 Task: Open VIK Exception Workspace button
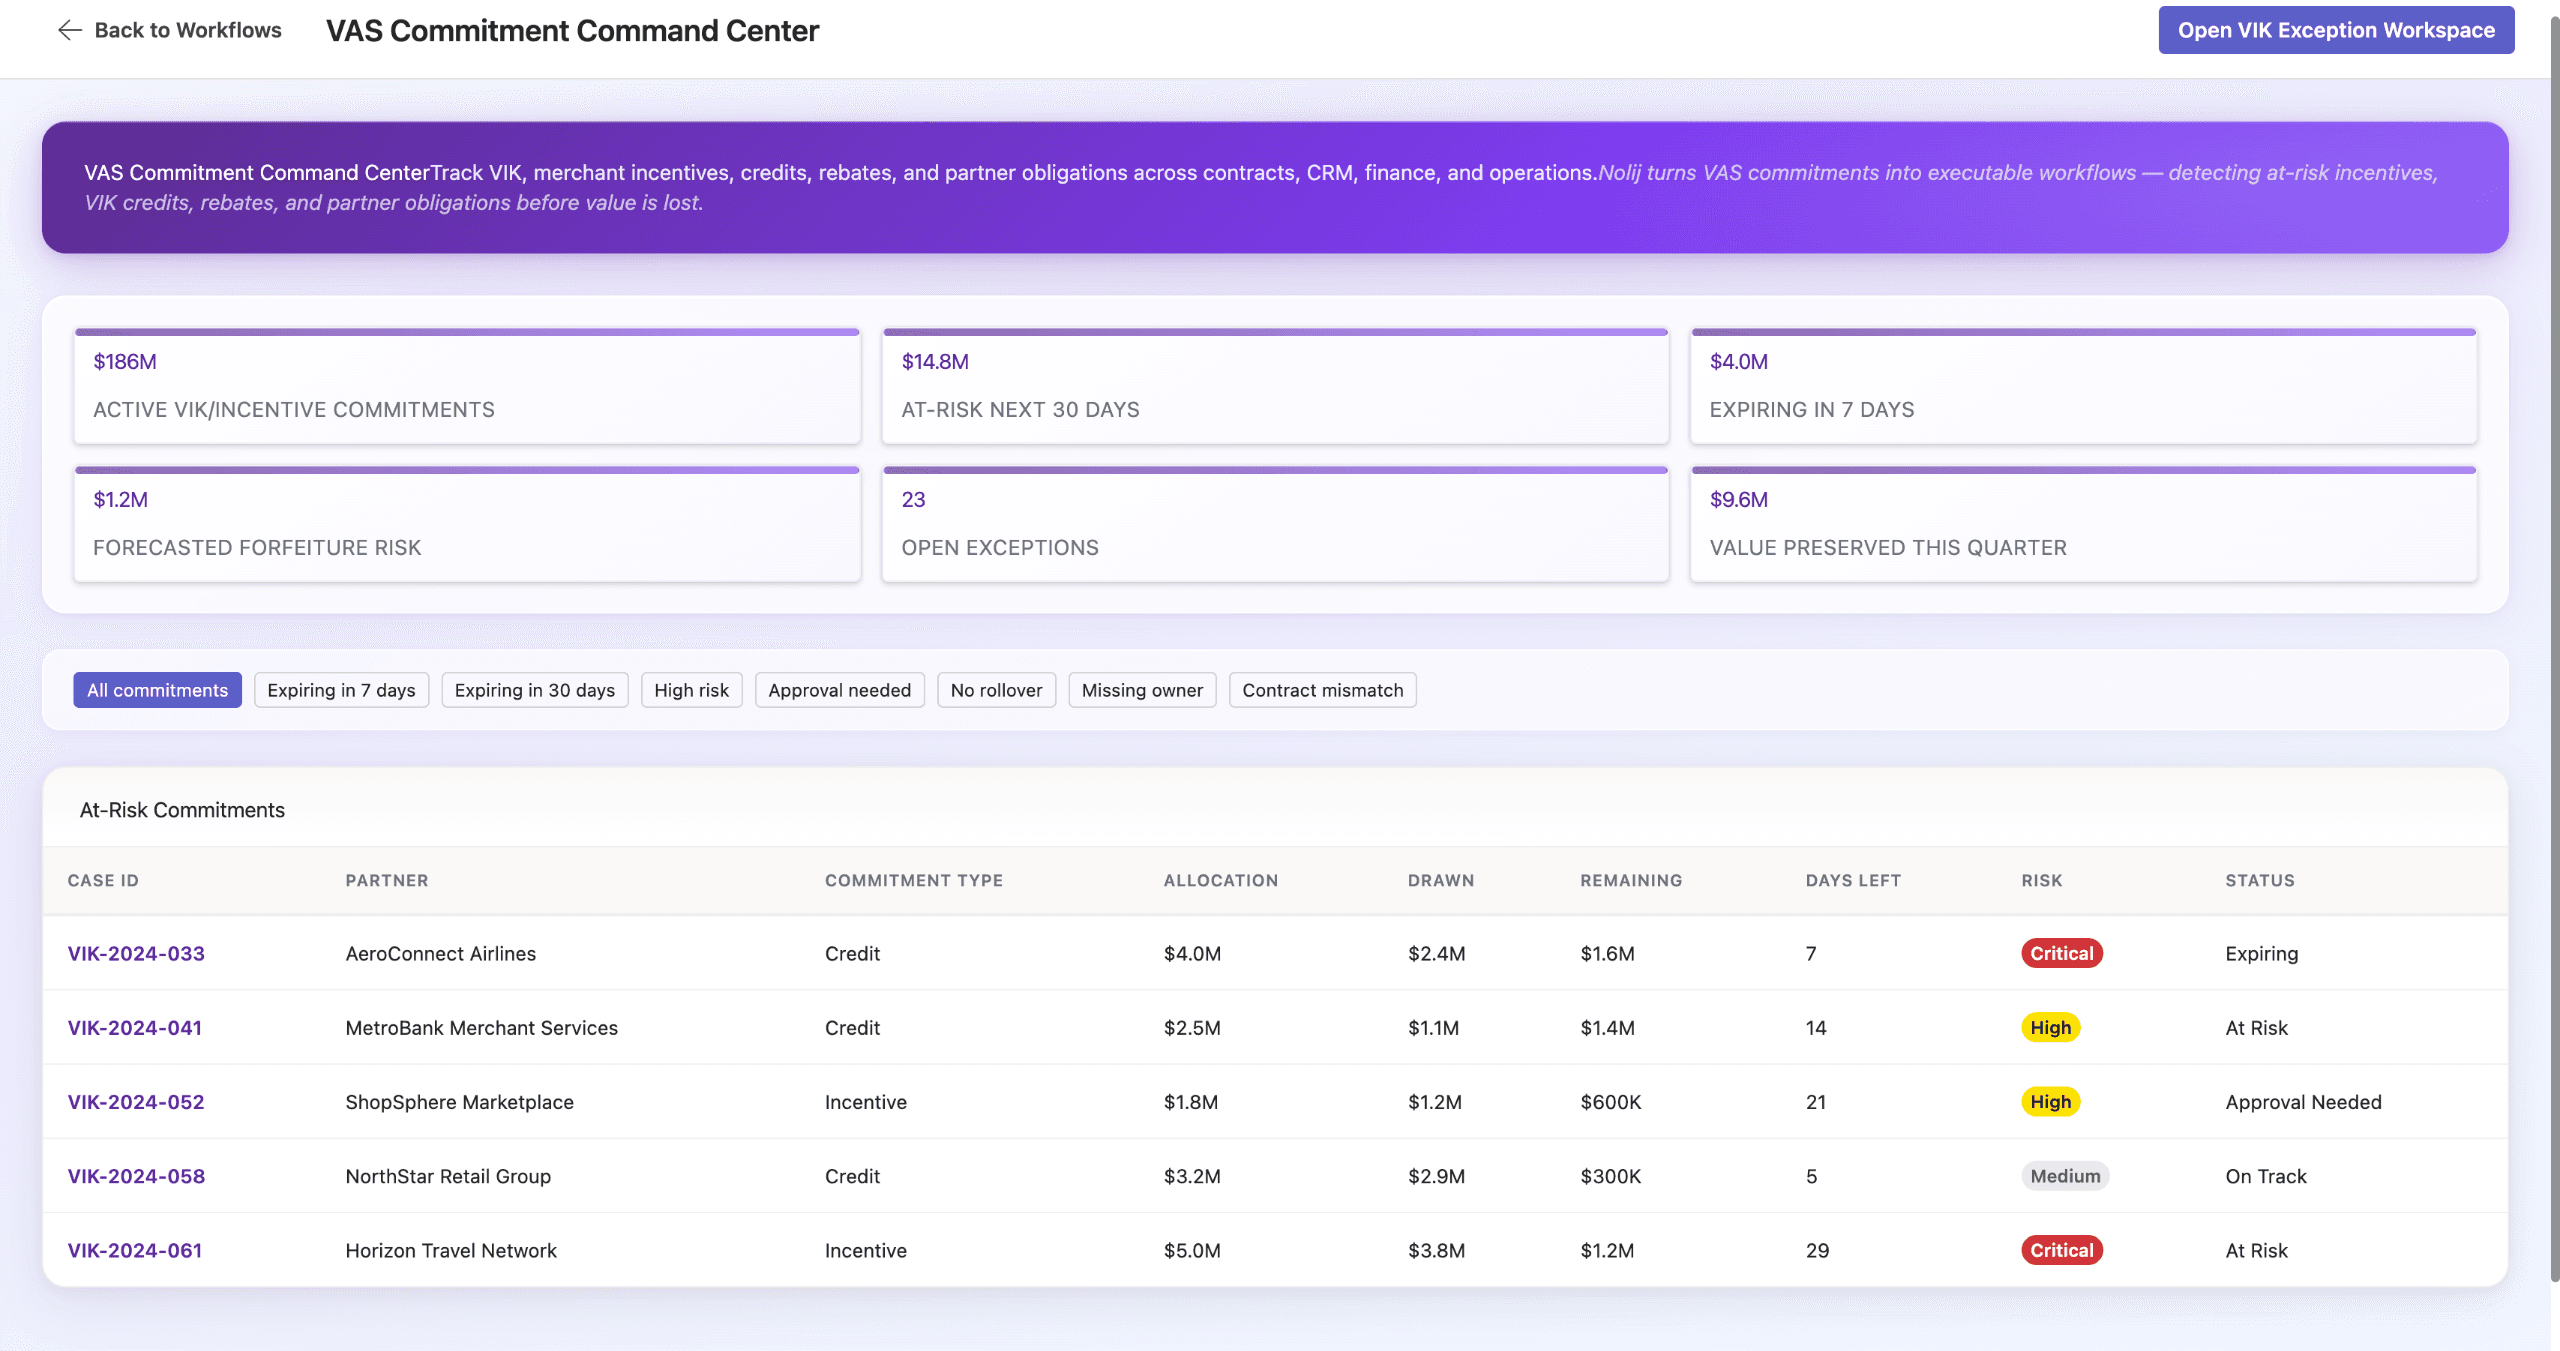pos(2336,30)
